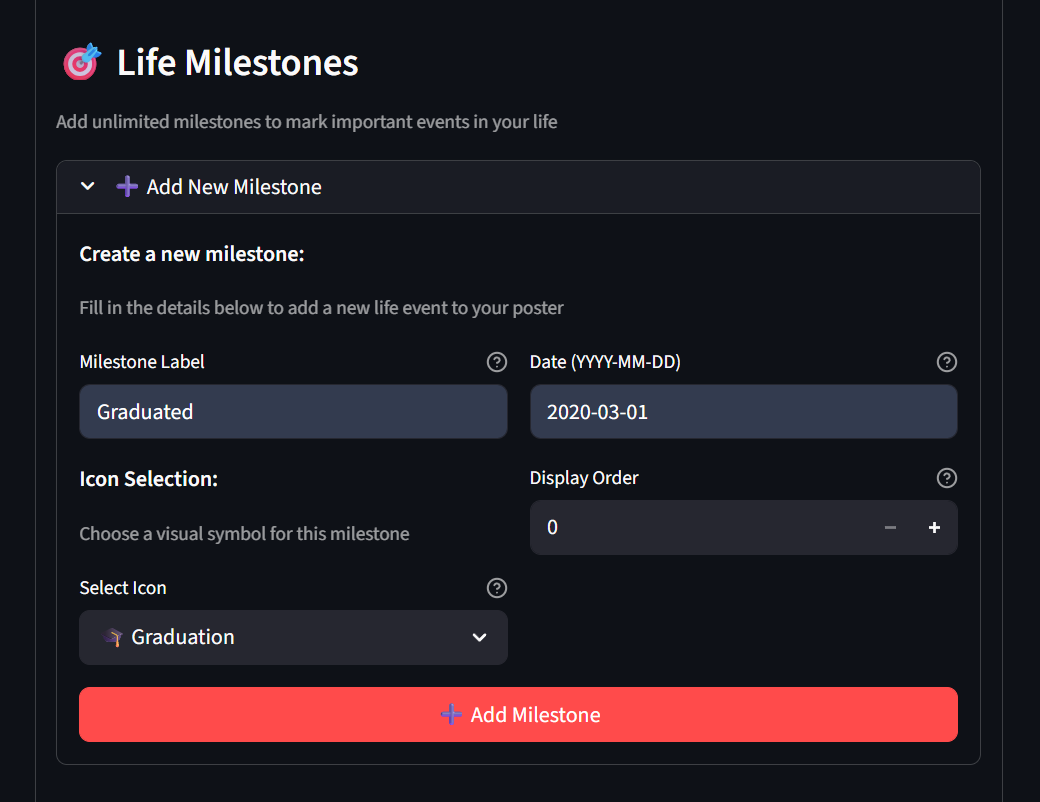The image size is (1040, 802).
Task: Click the help icon next to Display Order
Action: [x=947, y=478]
